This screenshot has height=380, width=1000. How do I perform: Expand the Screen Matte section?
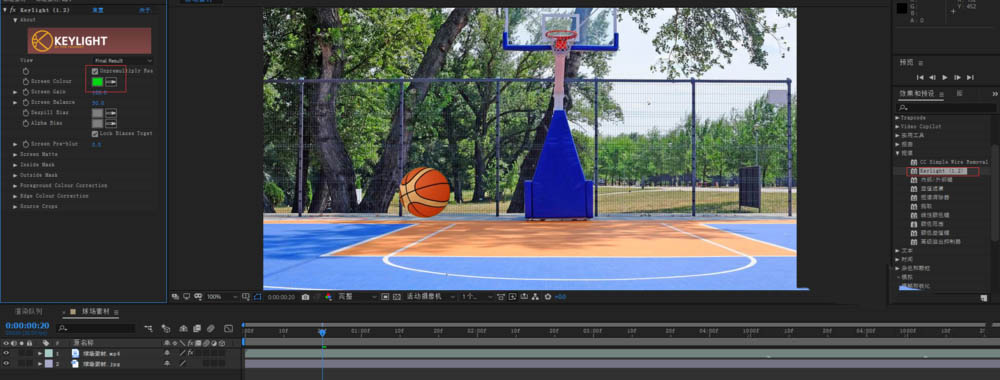[x=15, y=154]
